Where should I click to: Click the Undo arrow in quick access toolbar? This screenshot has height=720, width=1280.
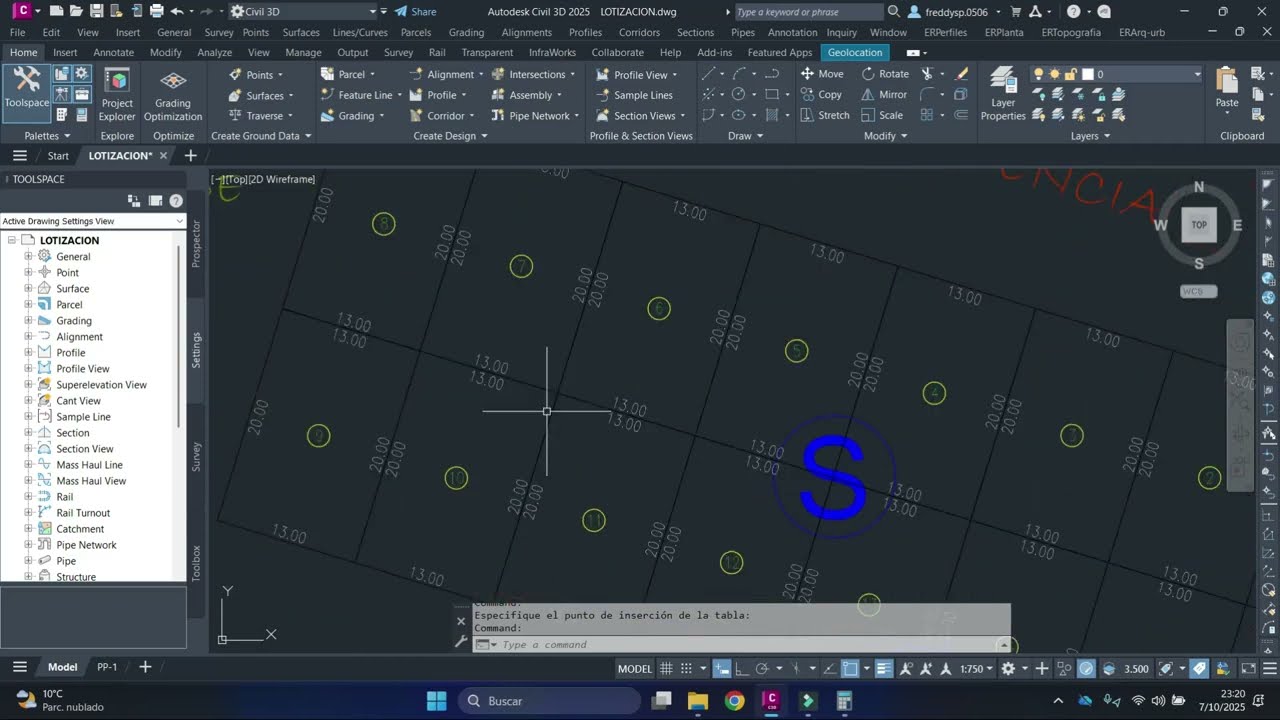177,11
